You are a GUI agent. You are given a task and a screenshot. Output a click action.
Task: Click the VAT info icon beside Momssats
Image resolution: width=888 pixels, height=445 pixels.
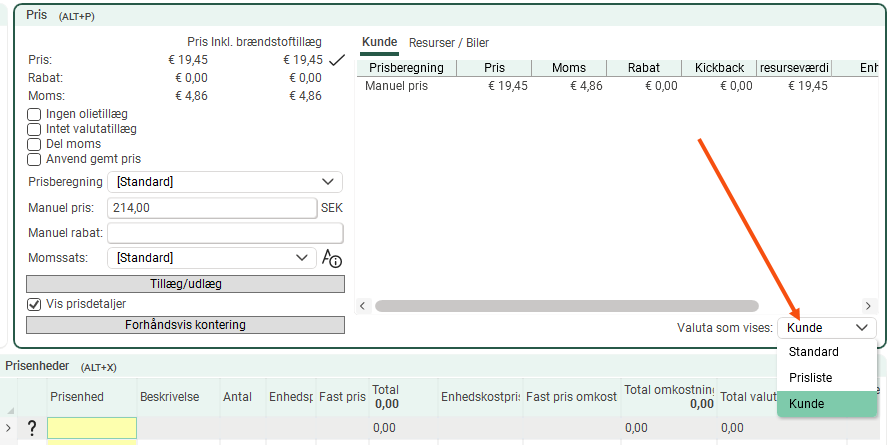[x=332, y=258]
